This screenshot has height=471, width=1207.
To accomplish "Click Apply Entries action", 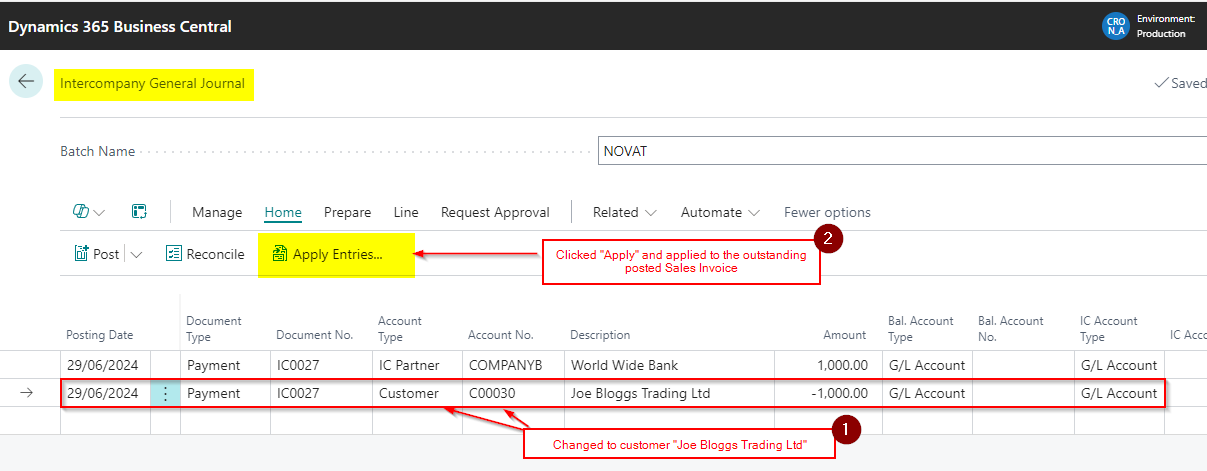I will click(327, 254).
